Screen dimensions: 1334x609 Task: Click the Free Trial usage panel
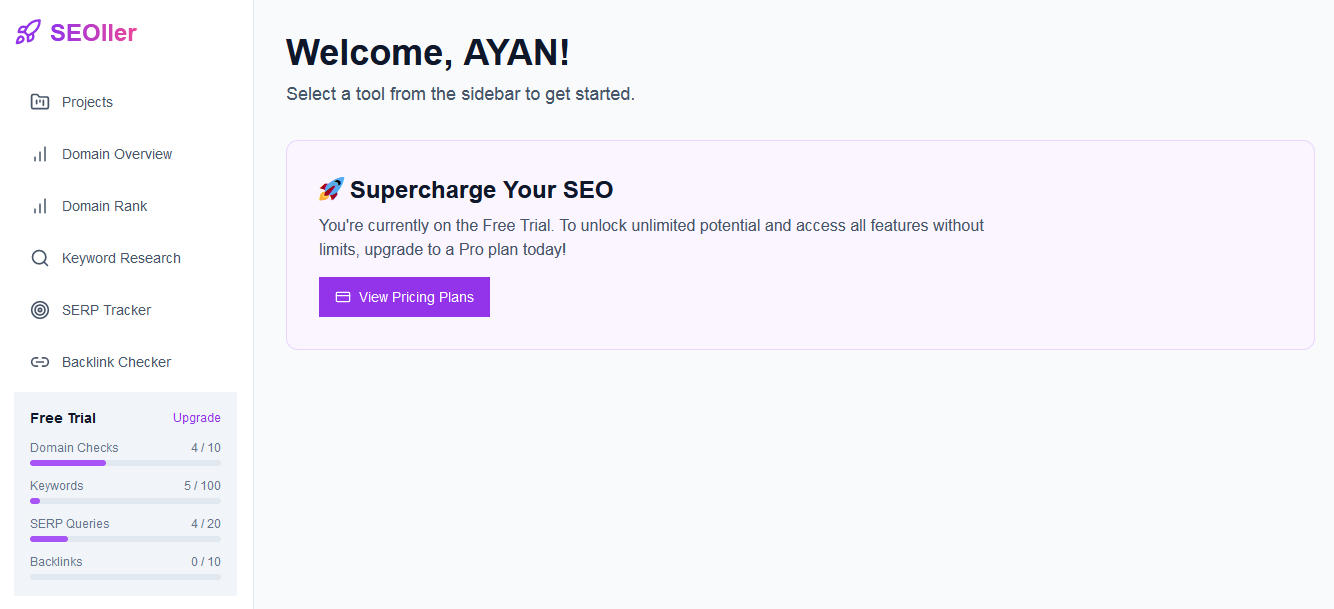click(125, 490)
